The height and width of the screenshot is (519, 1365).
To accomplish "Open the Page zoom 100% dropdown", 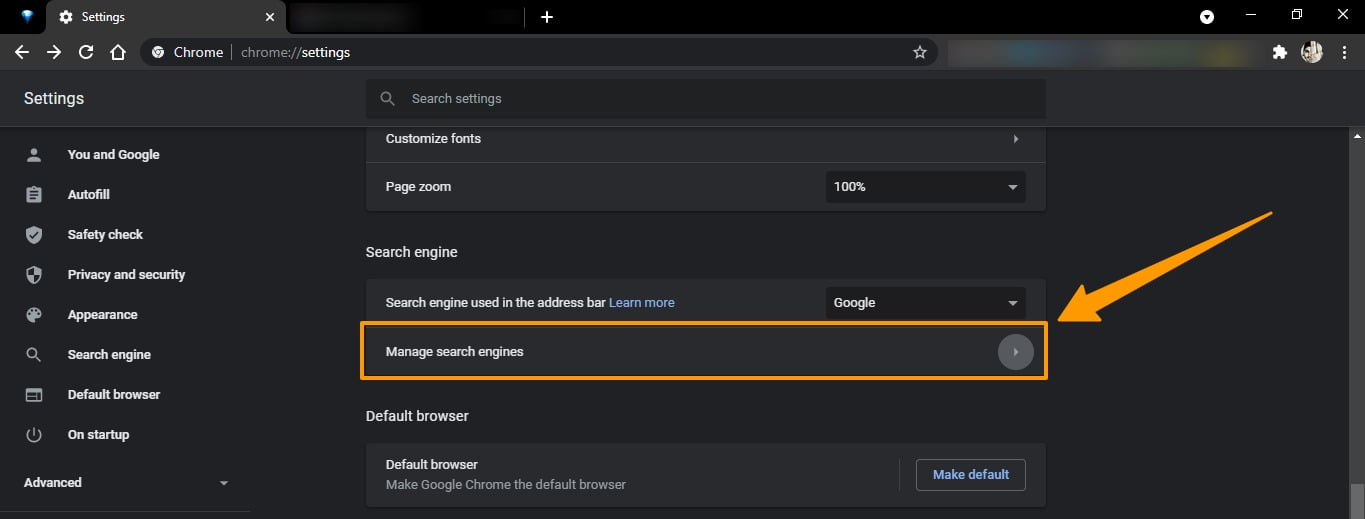I will click(925, 186).
